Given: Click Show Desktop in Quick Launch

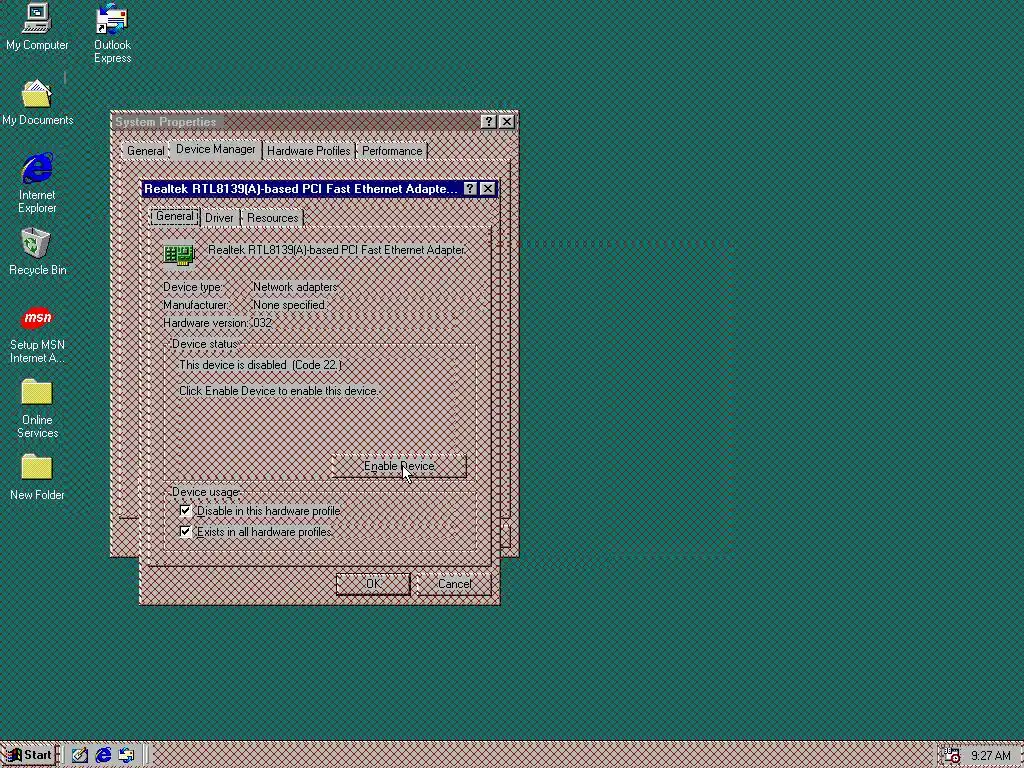Looking at the screenshot, I should [x=80, y=756].
